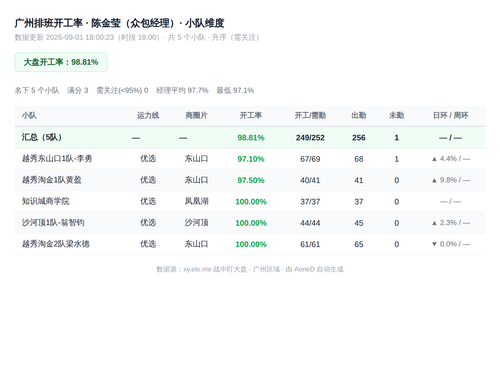This screenshot has width=500, height=366.
Task: Click 100.00% in the 沙河顶1队-翁智钧 row
Action: pyautogui.click(x=251, y=223)
